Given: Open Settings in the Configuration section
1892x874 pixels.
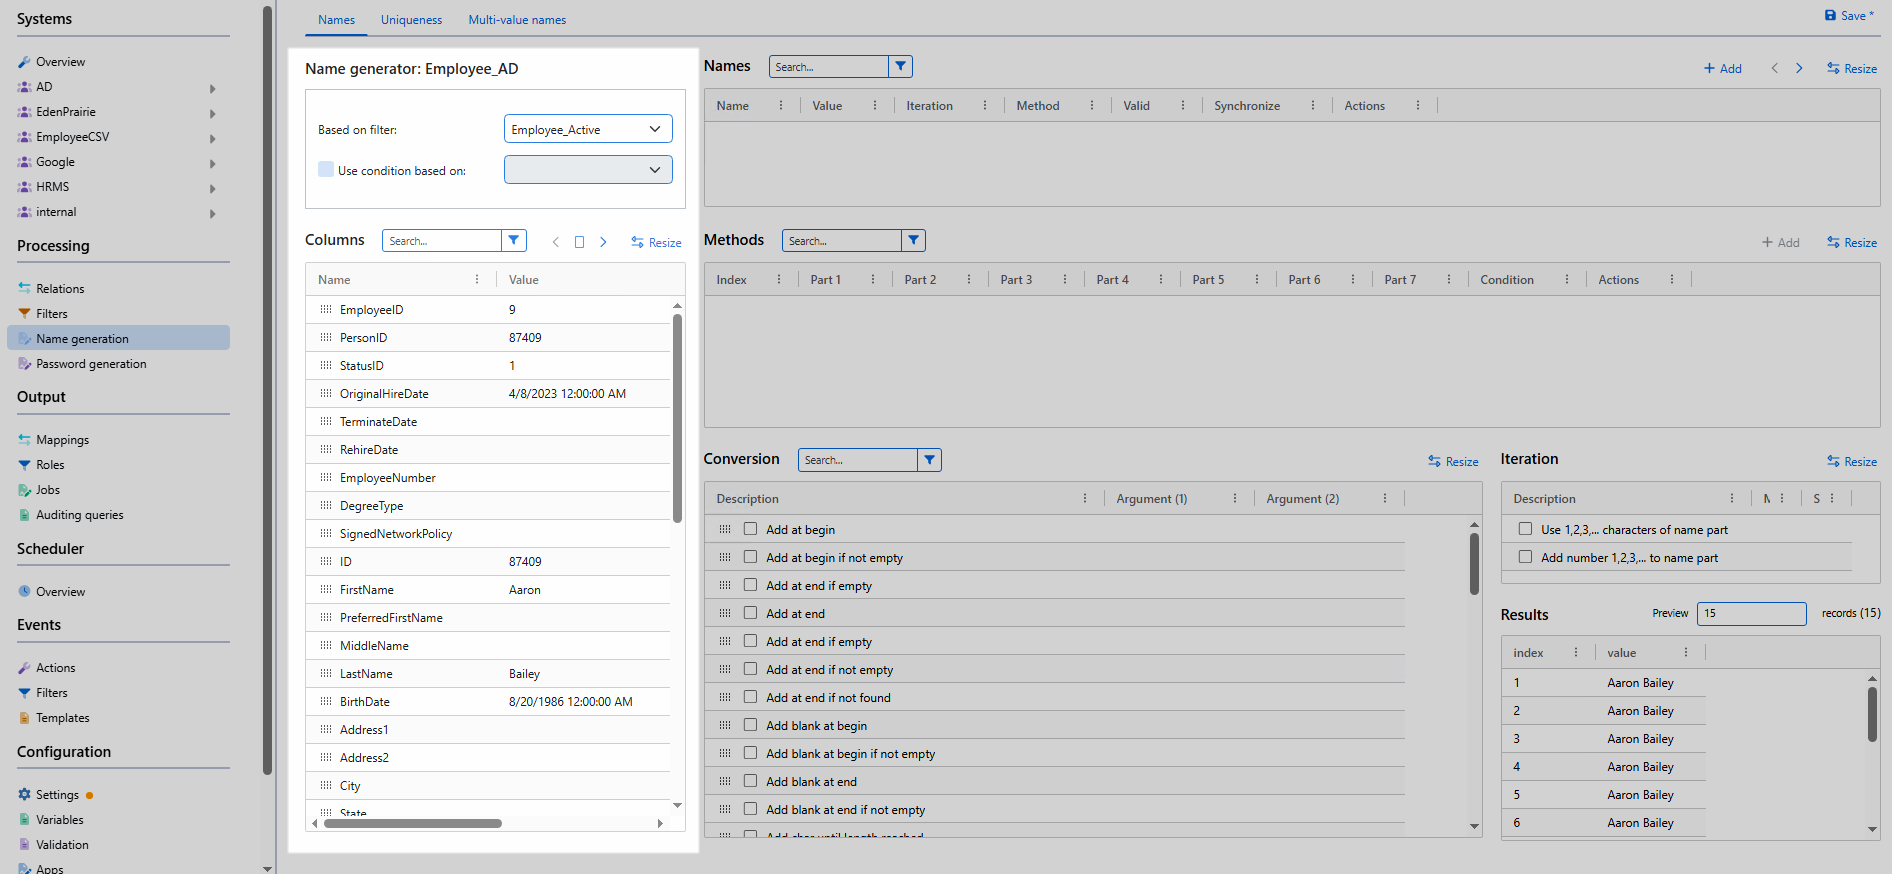Looking at the screenshot, I should (x=57, y=795).
